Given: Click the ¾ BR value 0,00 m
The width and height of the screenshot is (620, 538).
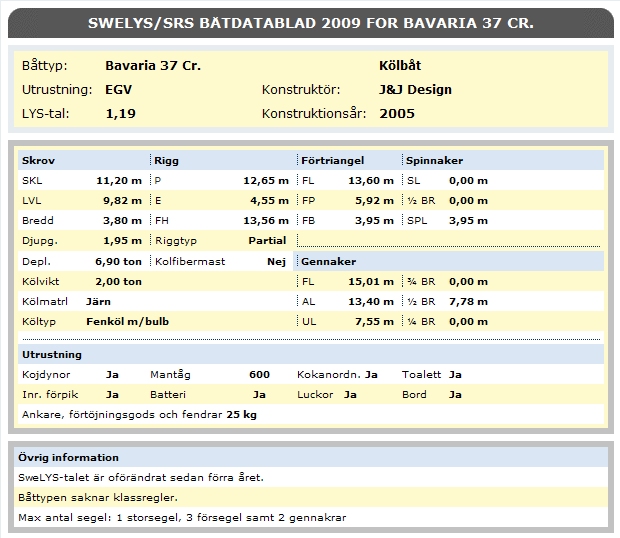Looking at the screenshot, I should click(469, 282).
